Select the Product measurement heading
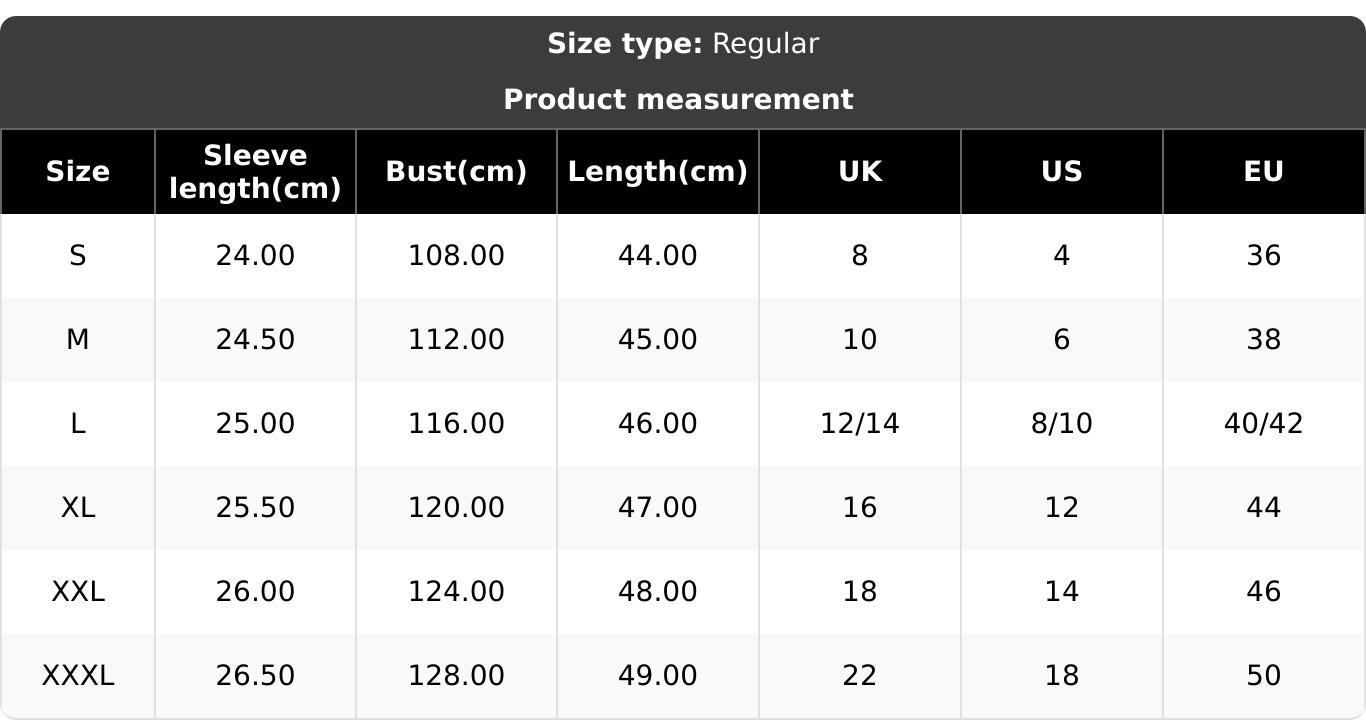The image size is (1366, 720). [x=678, y=100]
